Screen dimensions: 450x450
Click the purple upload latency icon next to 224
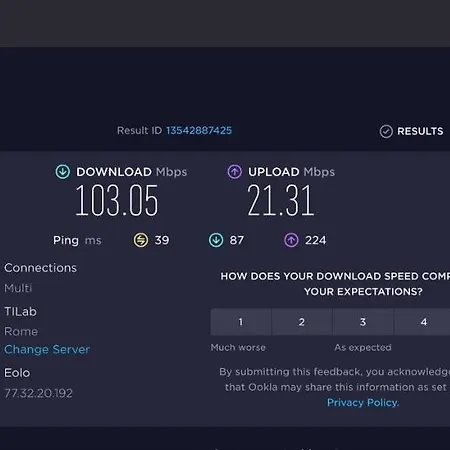click(291, 240)
